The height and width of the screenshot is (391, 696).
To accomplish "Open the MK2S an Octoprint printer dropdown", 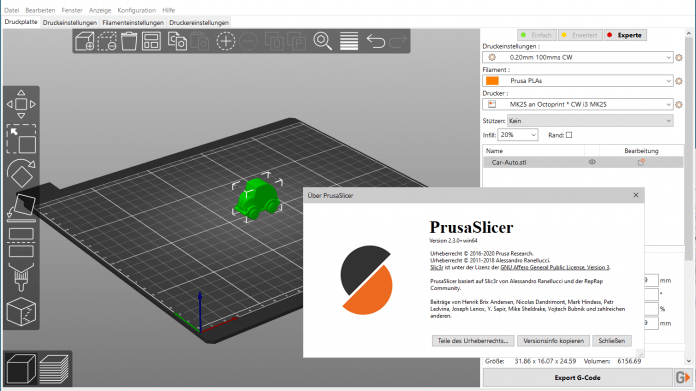I will [x=578, y=104].
